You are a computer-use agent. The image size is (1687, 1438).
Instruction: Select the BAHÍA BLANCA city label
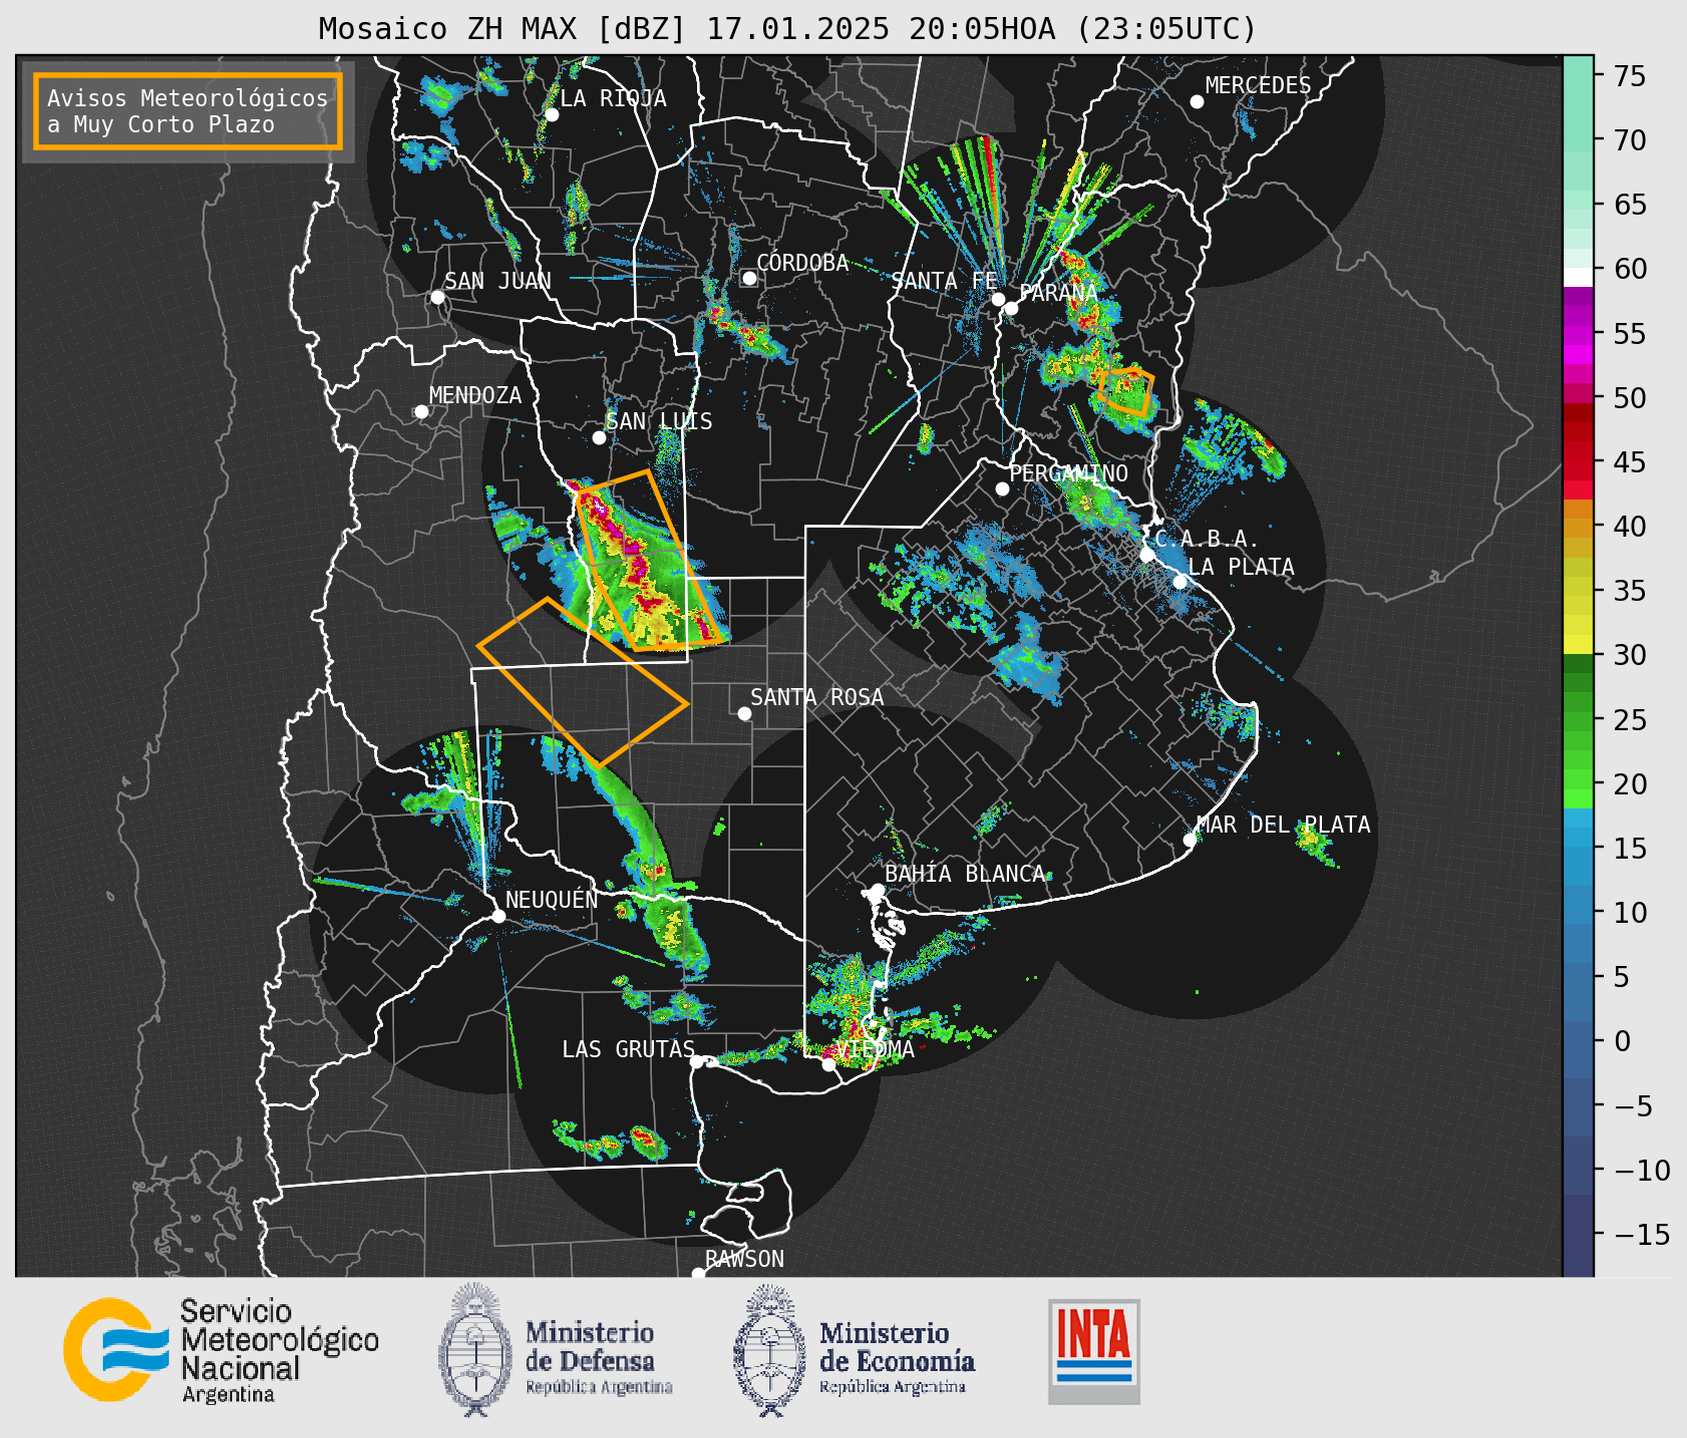(x=965, y=874)
